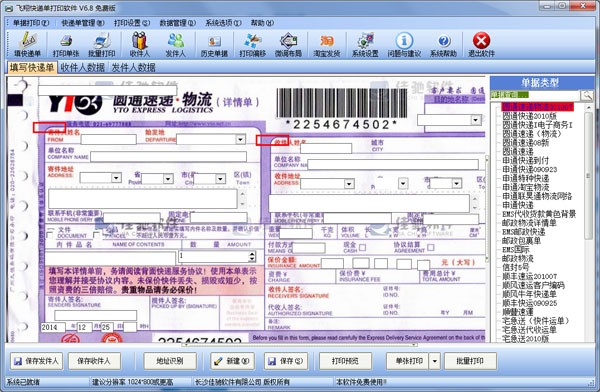Click the 打印单张 printer icon

click(66, 44)
